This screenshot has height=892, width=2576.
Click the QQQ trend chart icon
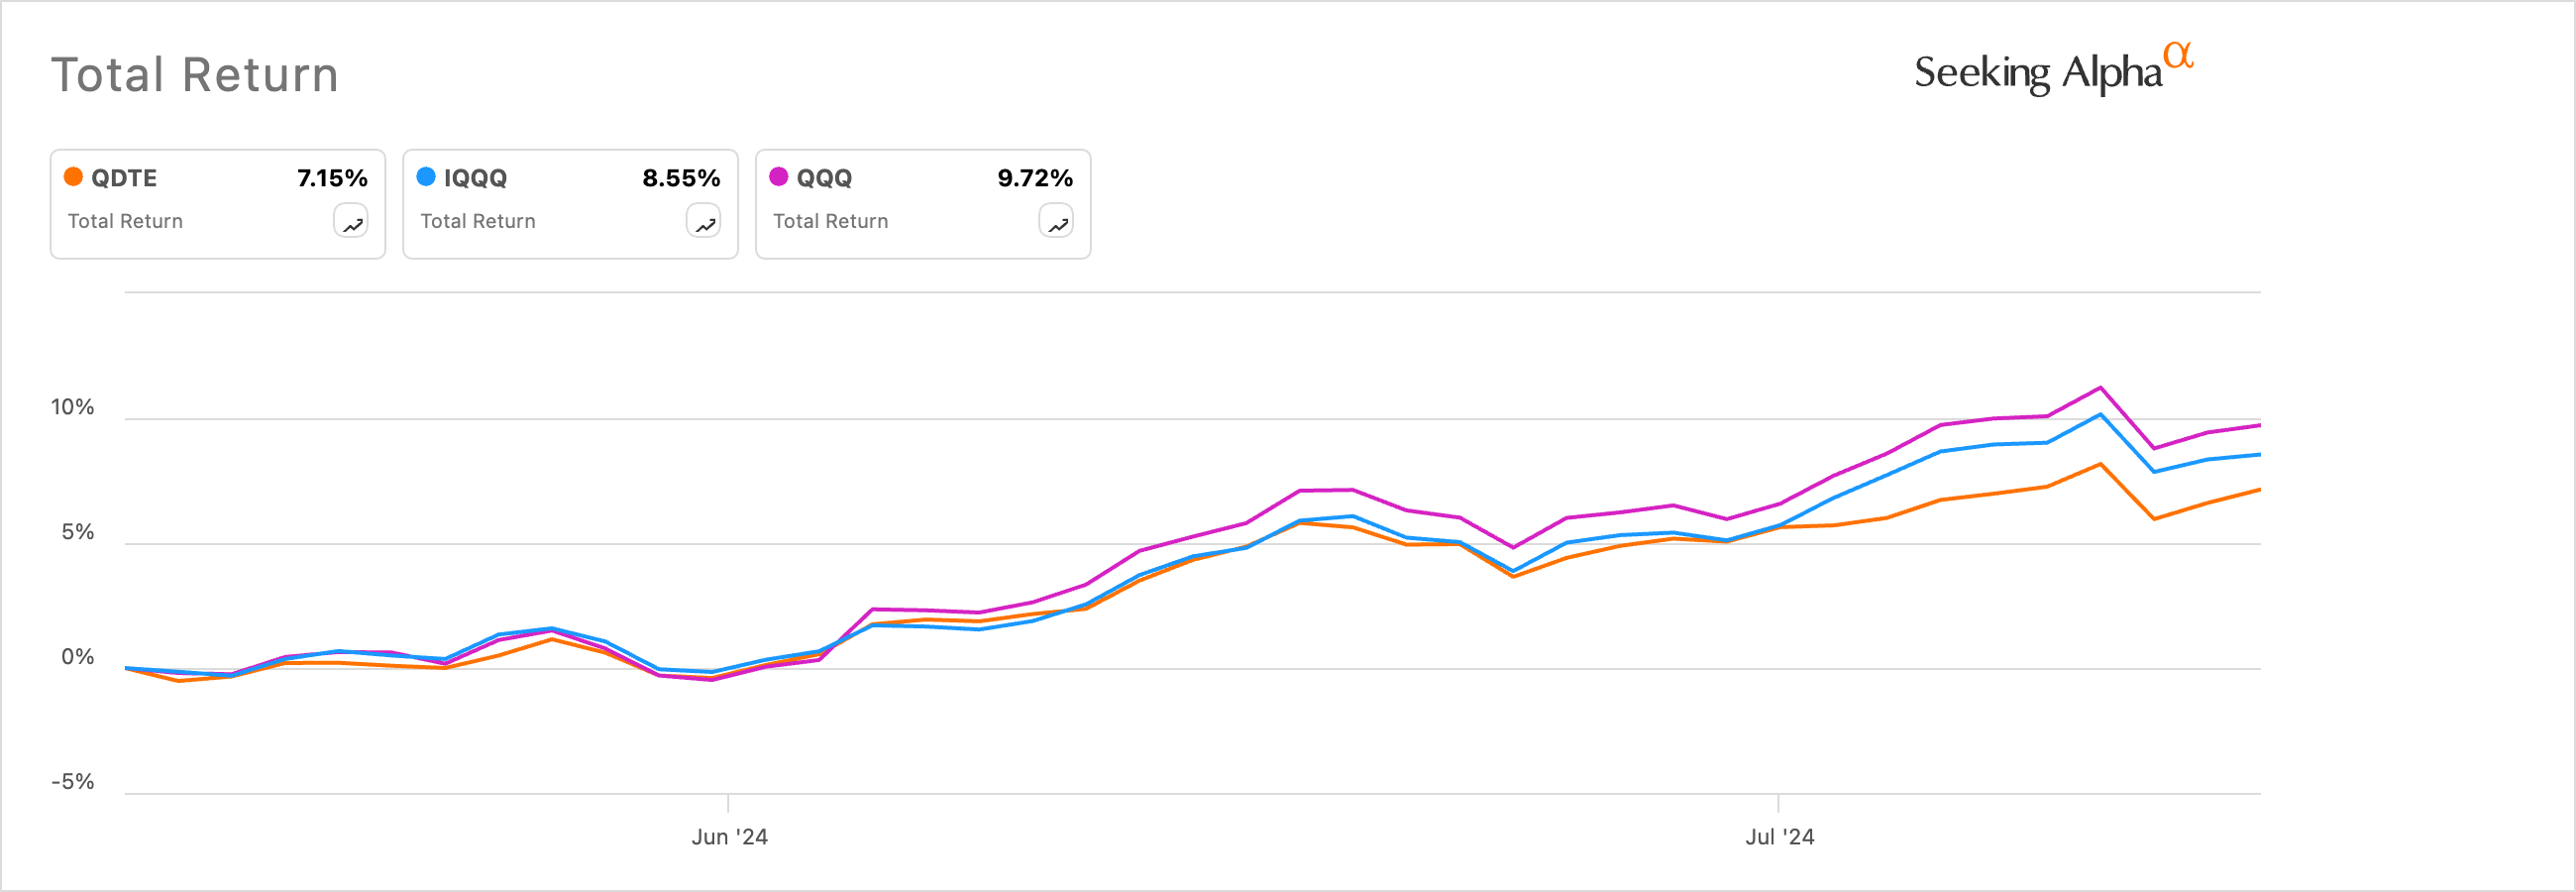point(1056,222)
